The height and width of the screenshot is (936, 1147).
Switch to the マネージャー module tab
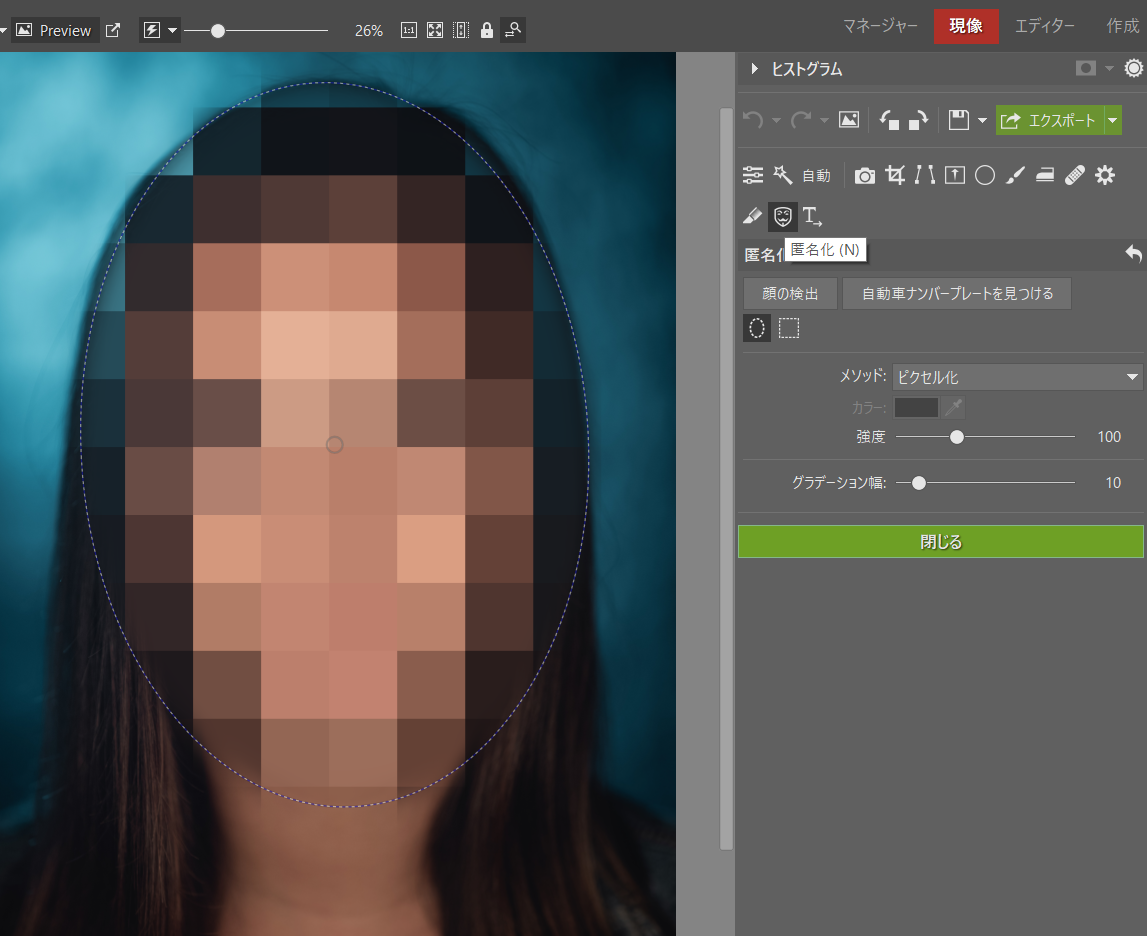tap(880, 26)
